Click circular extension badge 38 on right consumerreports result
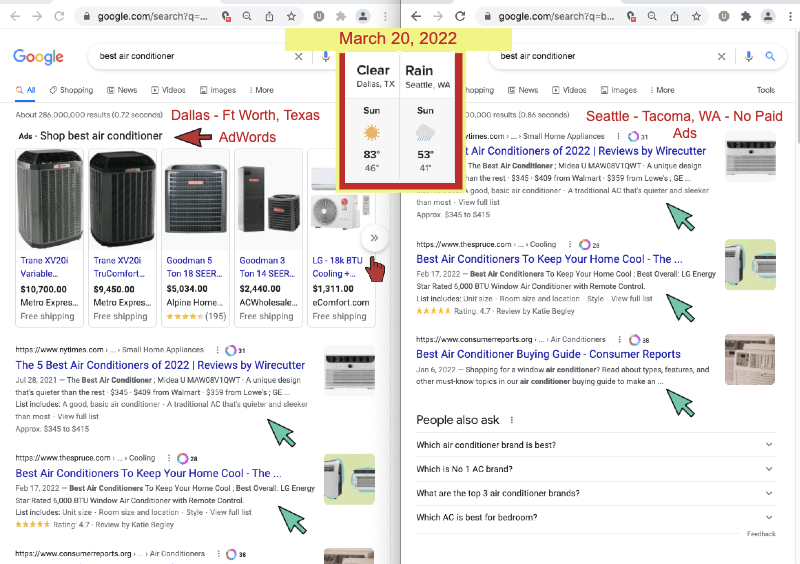Screen dimensions: 800x564 coord(639,340)
